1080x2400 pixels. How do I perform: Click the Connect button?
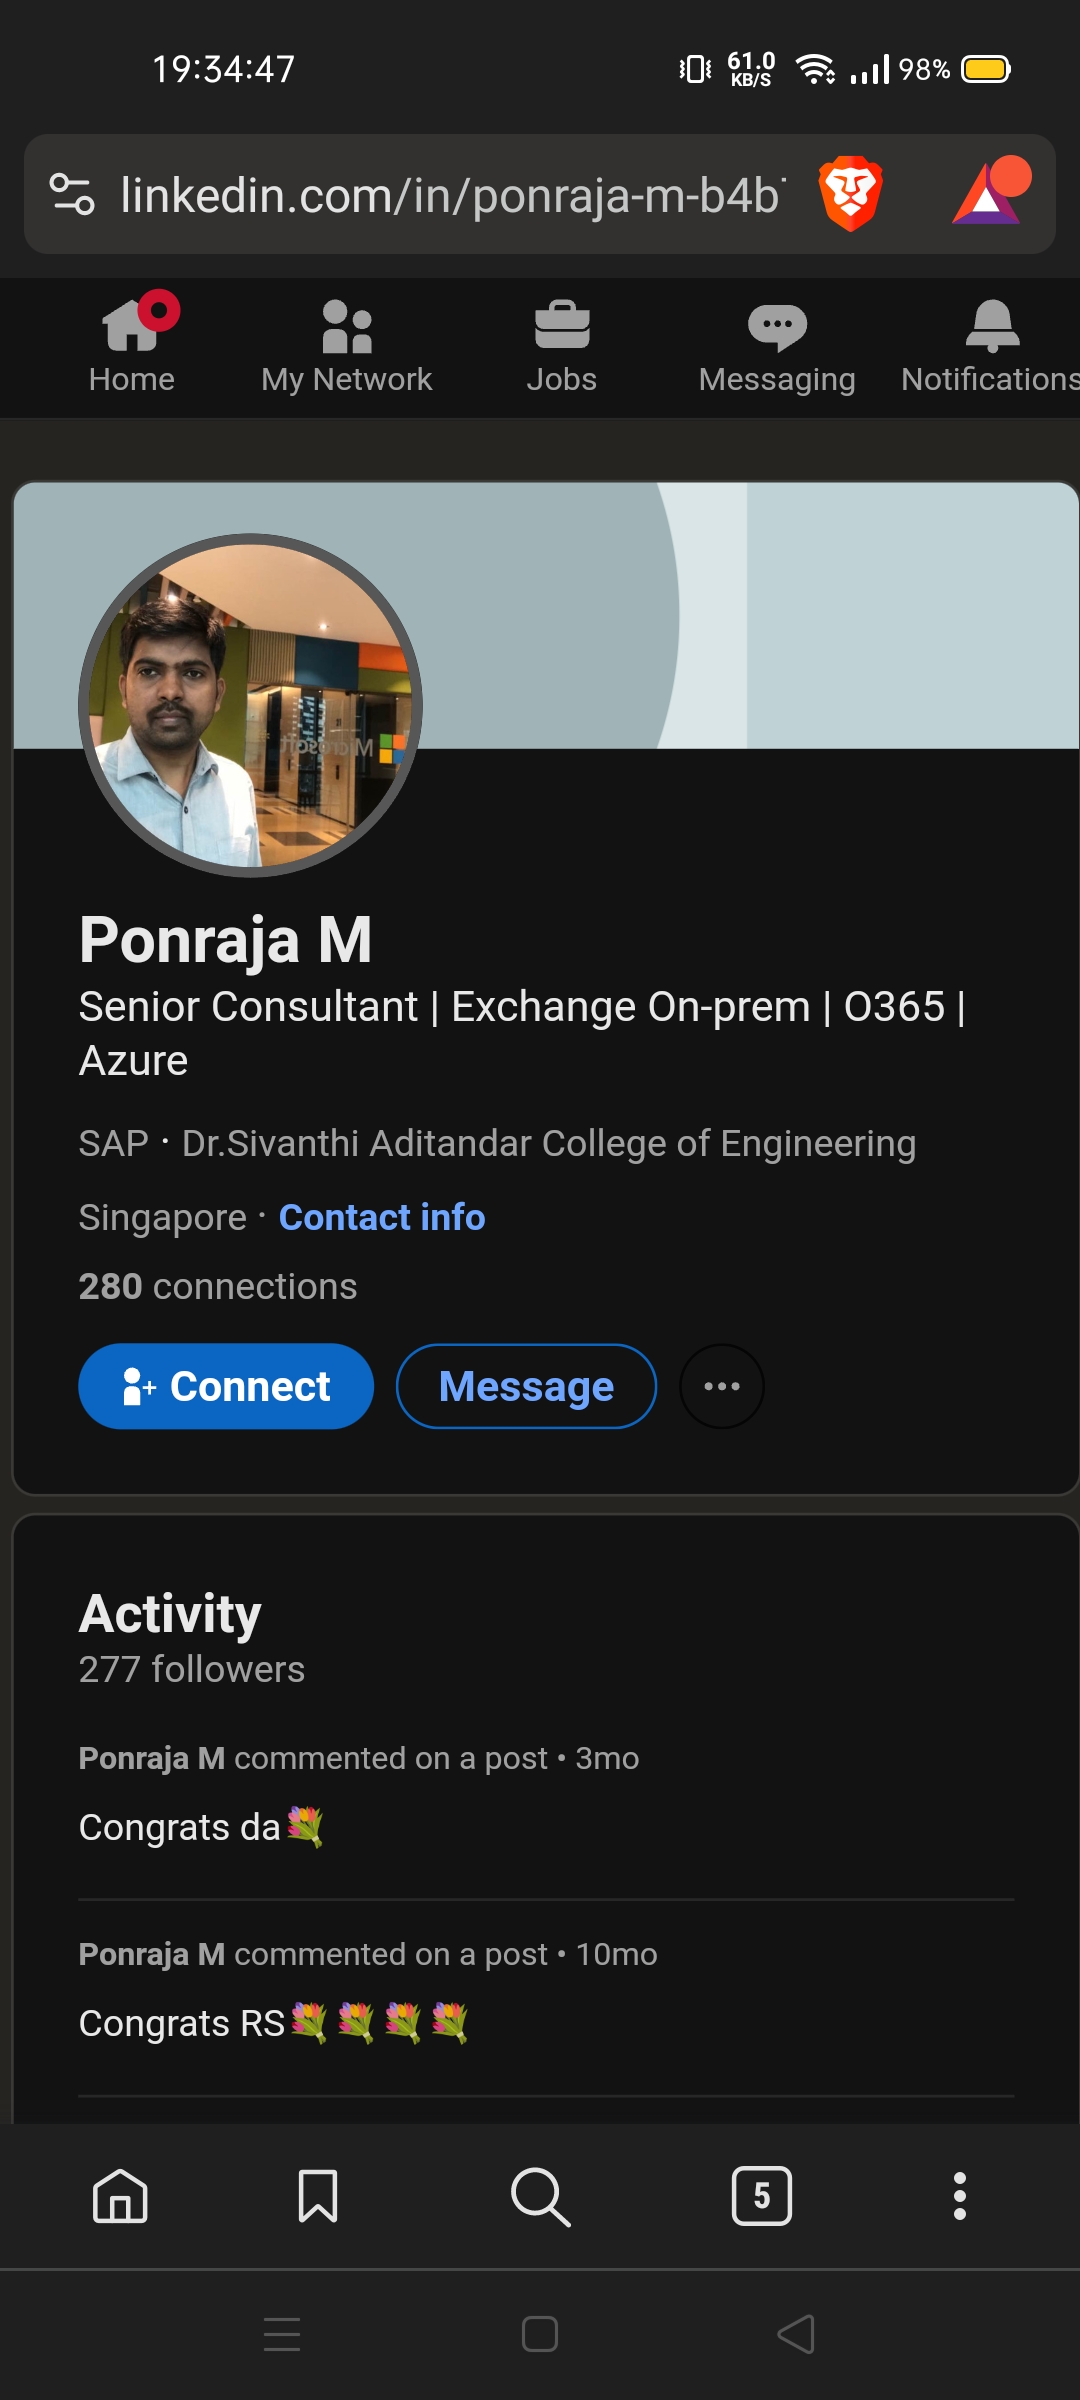click(x=226, y=1386)
